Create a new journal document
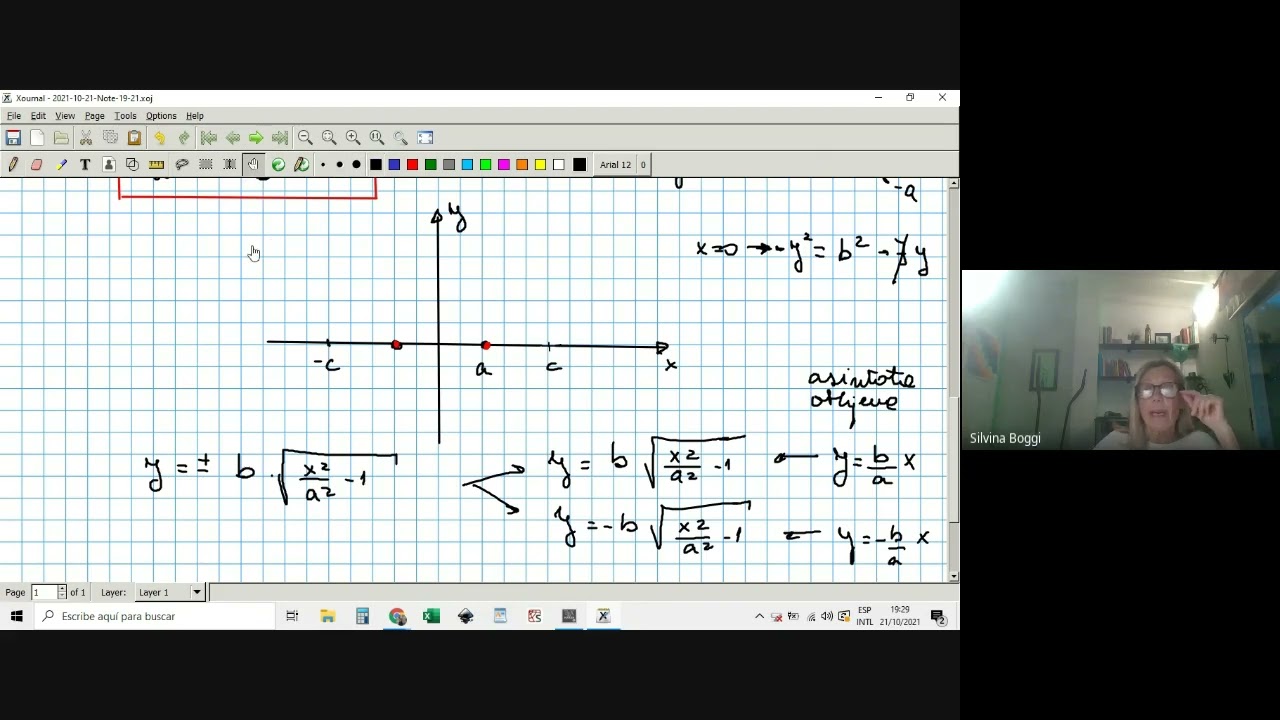The width and height of the screenshot is (1280, 720). tap(37, 138)
